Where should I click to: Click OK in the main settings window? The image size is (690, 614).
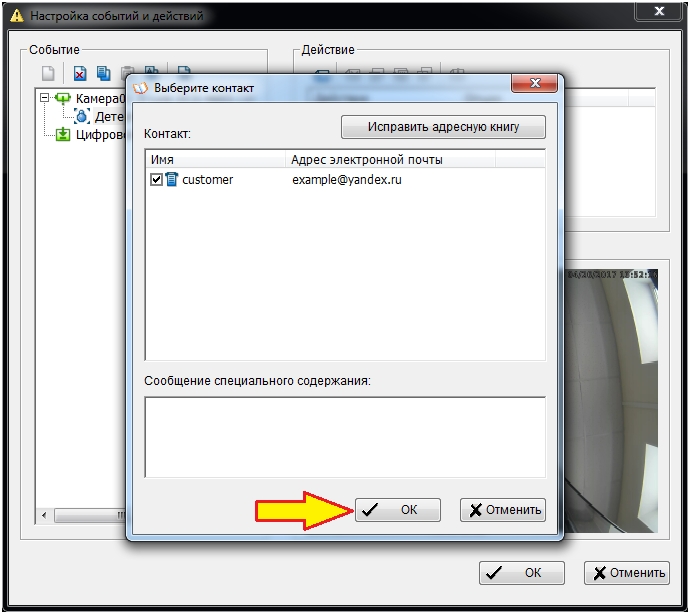coord(521,573)
